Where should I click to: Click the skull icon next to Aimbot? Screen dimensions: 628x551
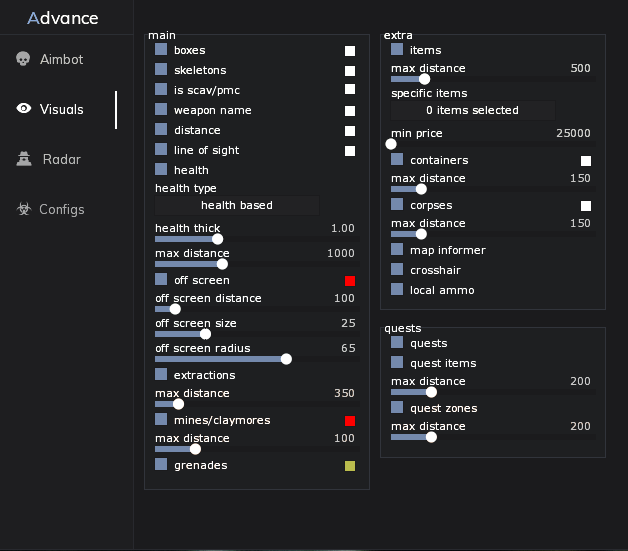24,59
